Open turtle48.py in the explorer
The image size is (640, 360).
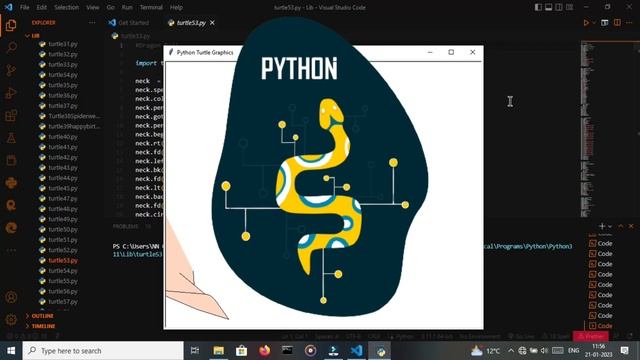62,209
